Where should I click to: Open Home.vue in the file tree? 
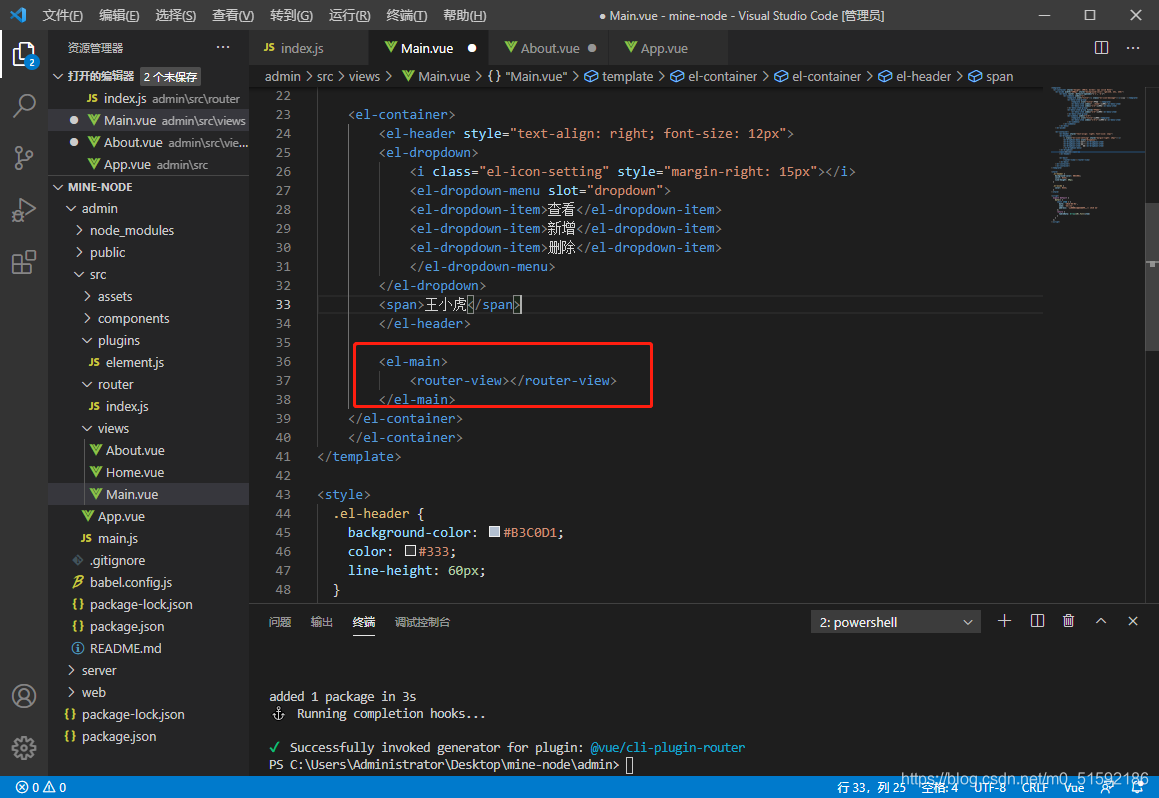pyautogui.click(x=135, y=472)
